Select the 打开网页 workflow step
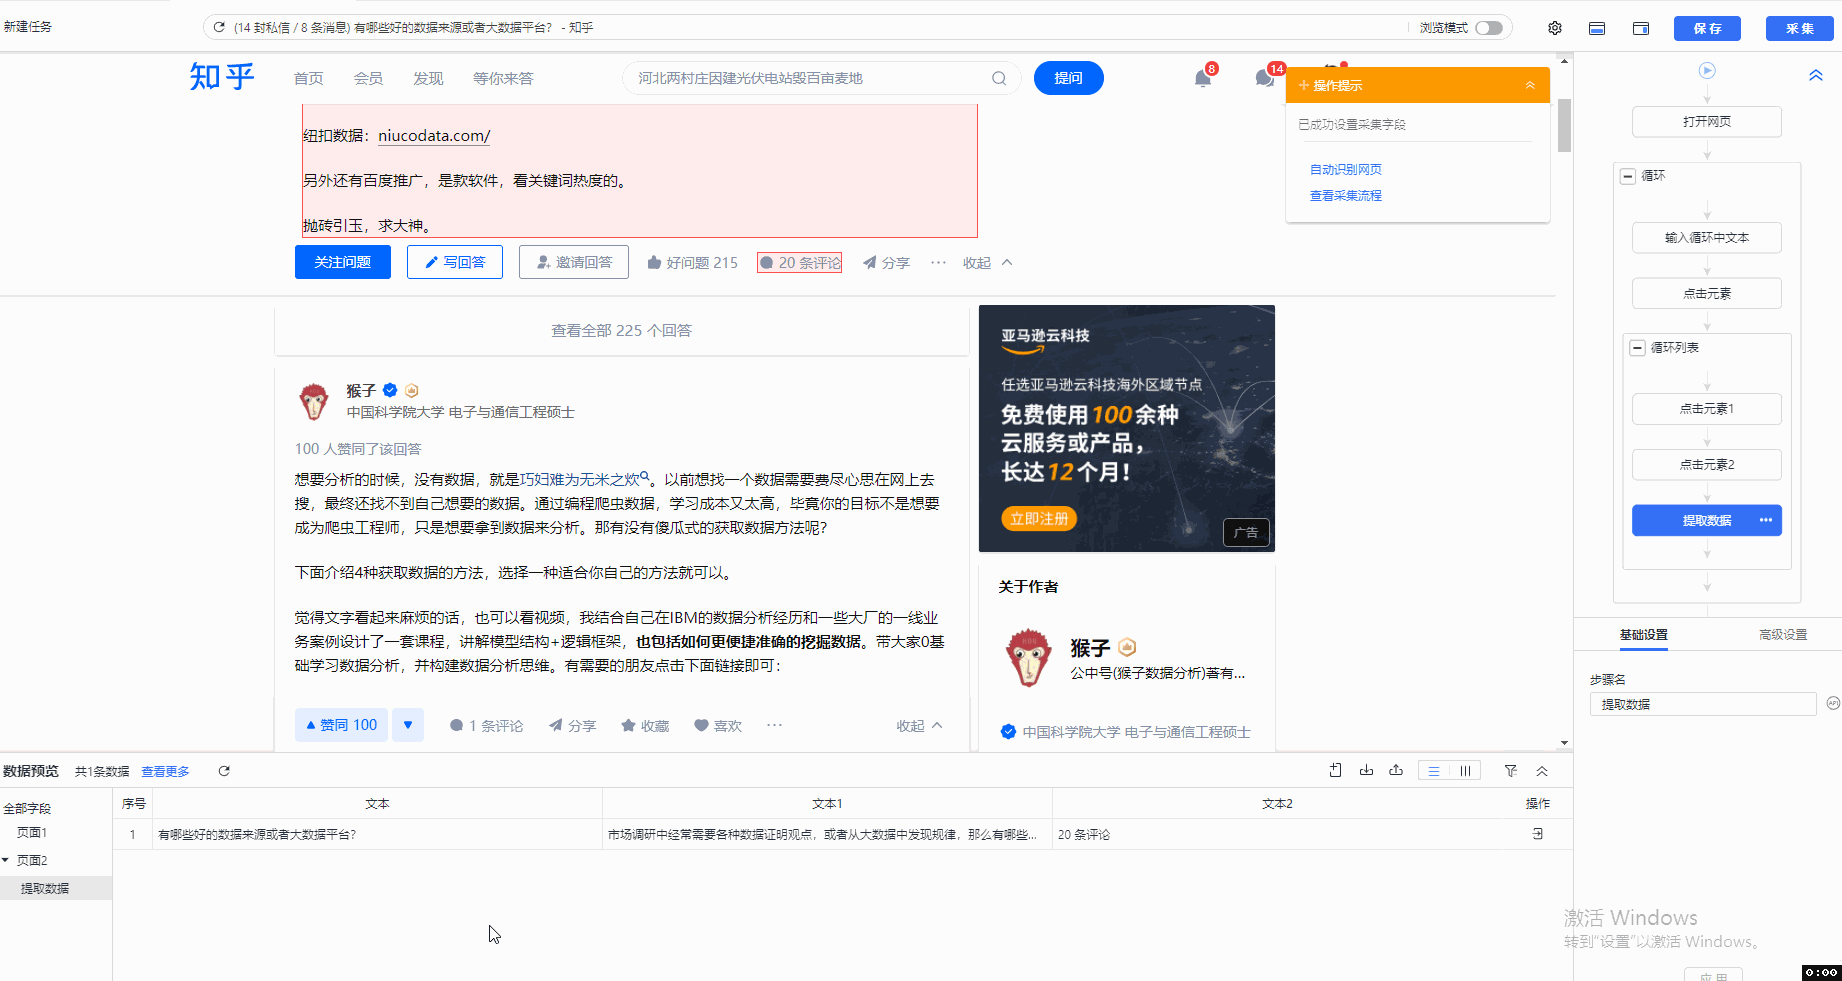Viewport: 1842px width, 981px height. coord(1707,122)
